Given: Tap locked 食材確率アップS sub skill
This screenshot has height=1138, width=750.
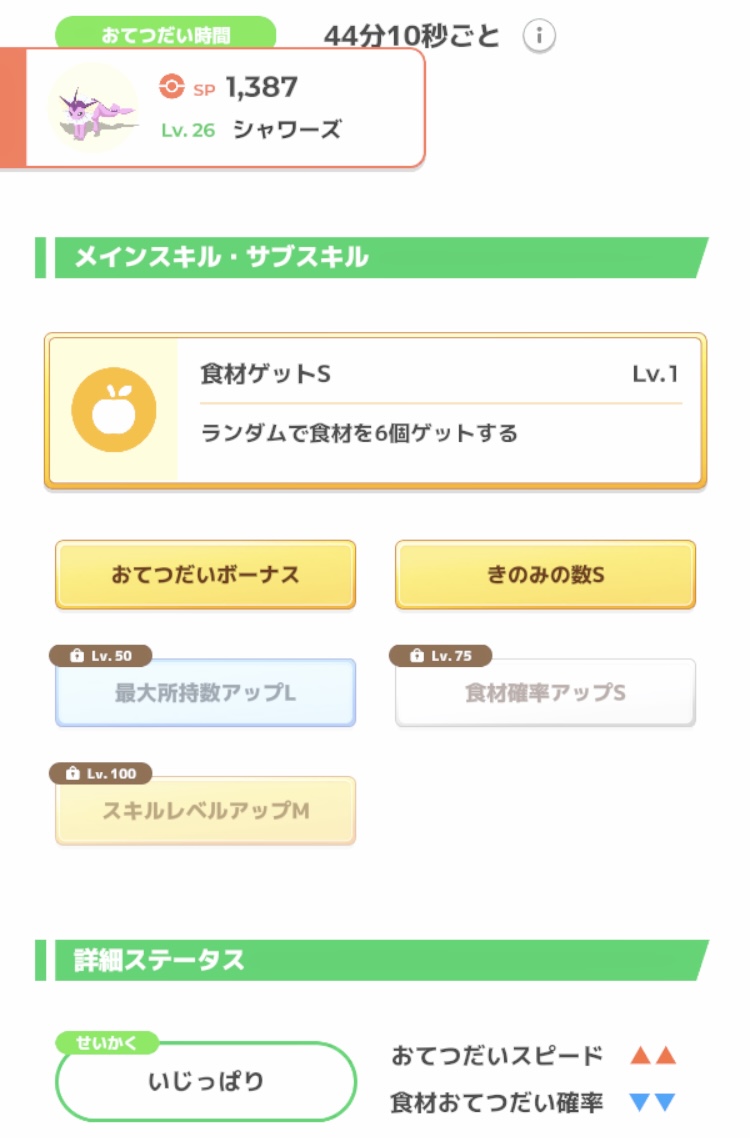Looking at the screenshot, I should [545, 692].
